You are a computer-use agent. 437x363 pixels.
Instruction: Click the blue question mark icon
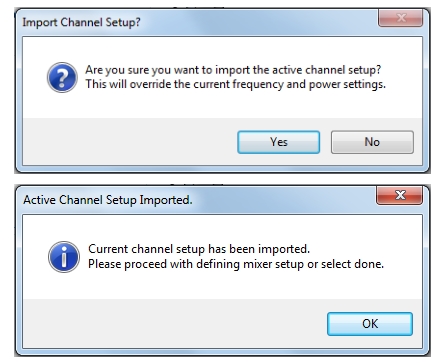tap(62, 77)
